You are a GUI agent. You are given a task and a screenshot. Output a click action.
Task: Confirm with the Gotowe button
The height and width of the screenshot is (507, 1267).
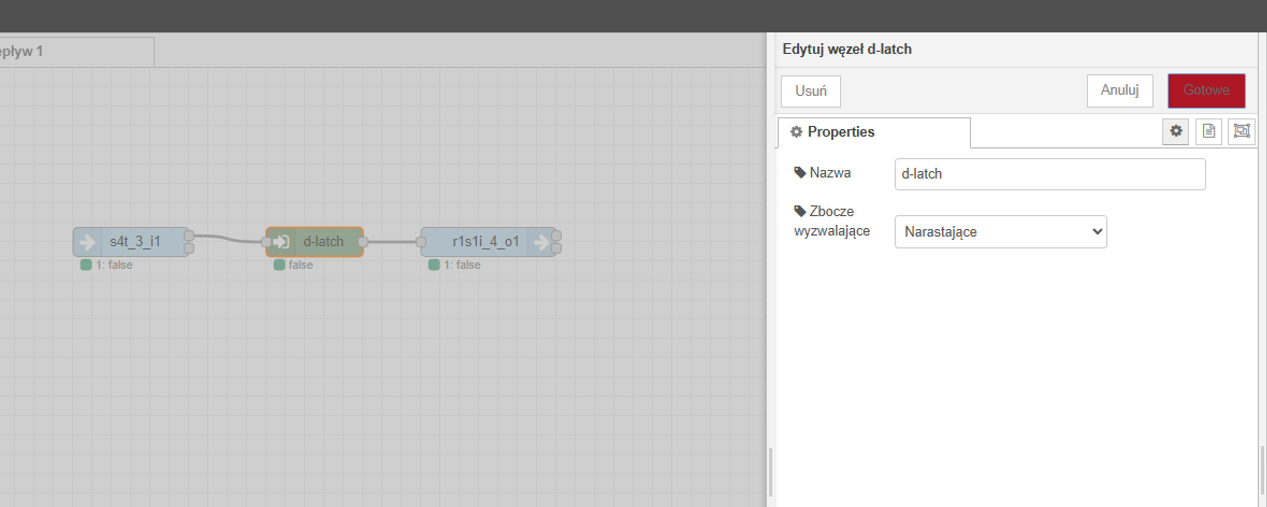click(1206, 90)
